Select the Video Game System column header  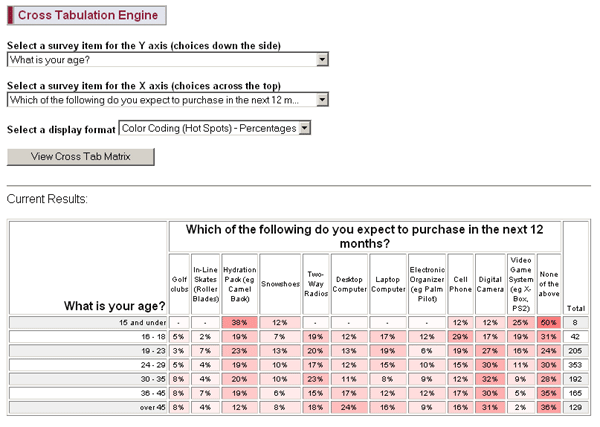522,283
